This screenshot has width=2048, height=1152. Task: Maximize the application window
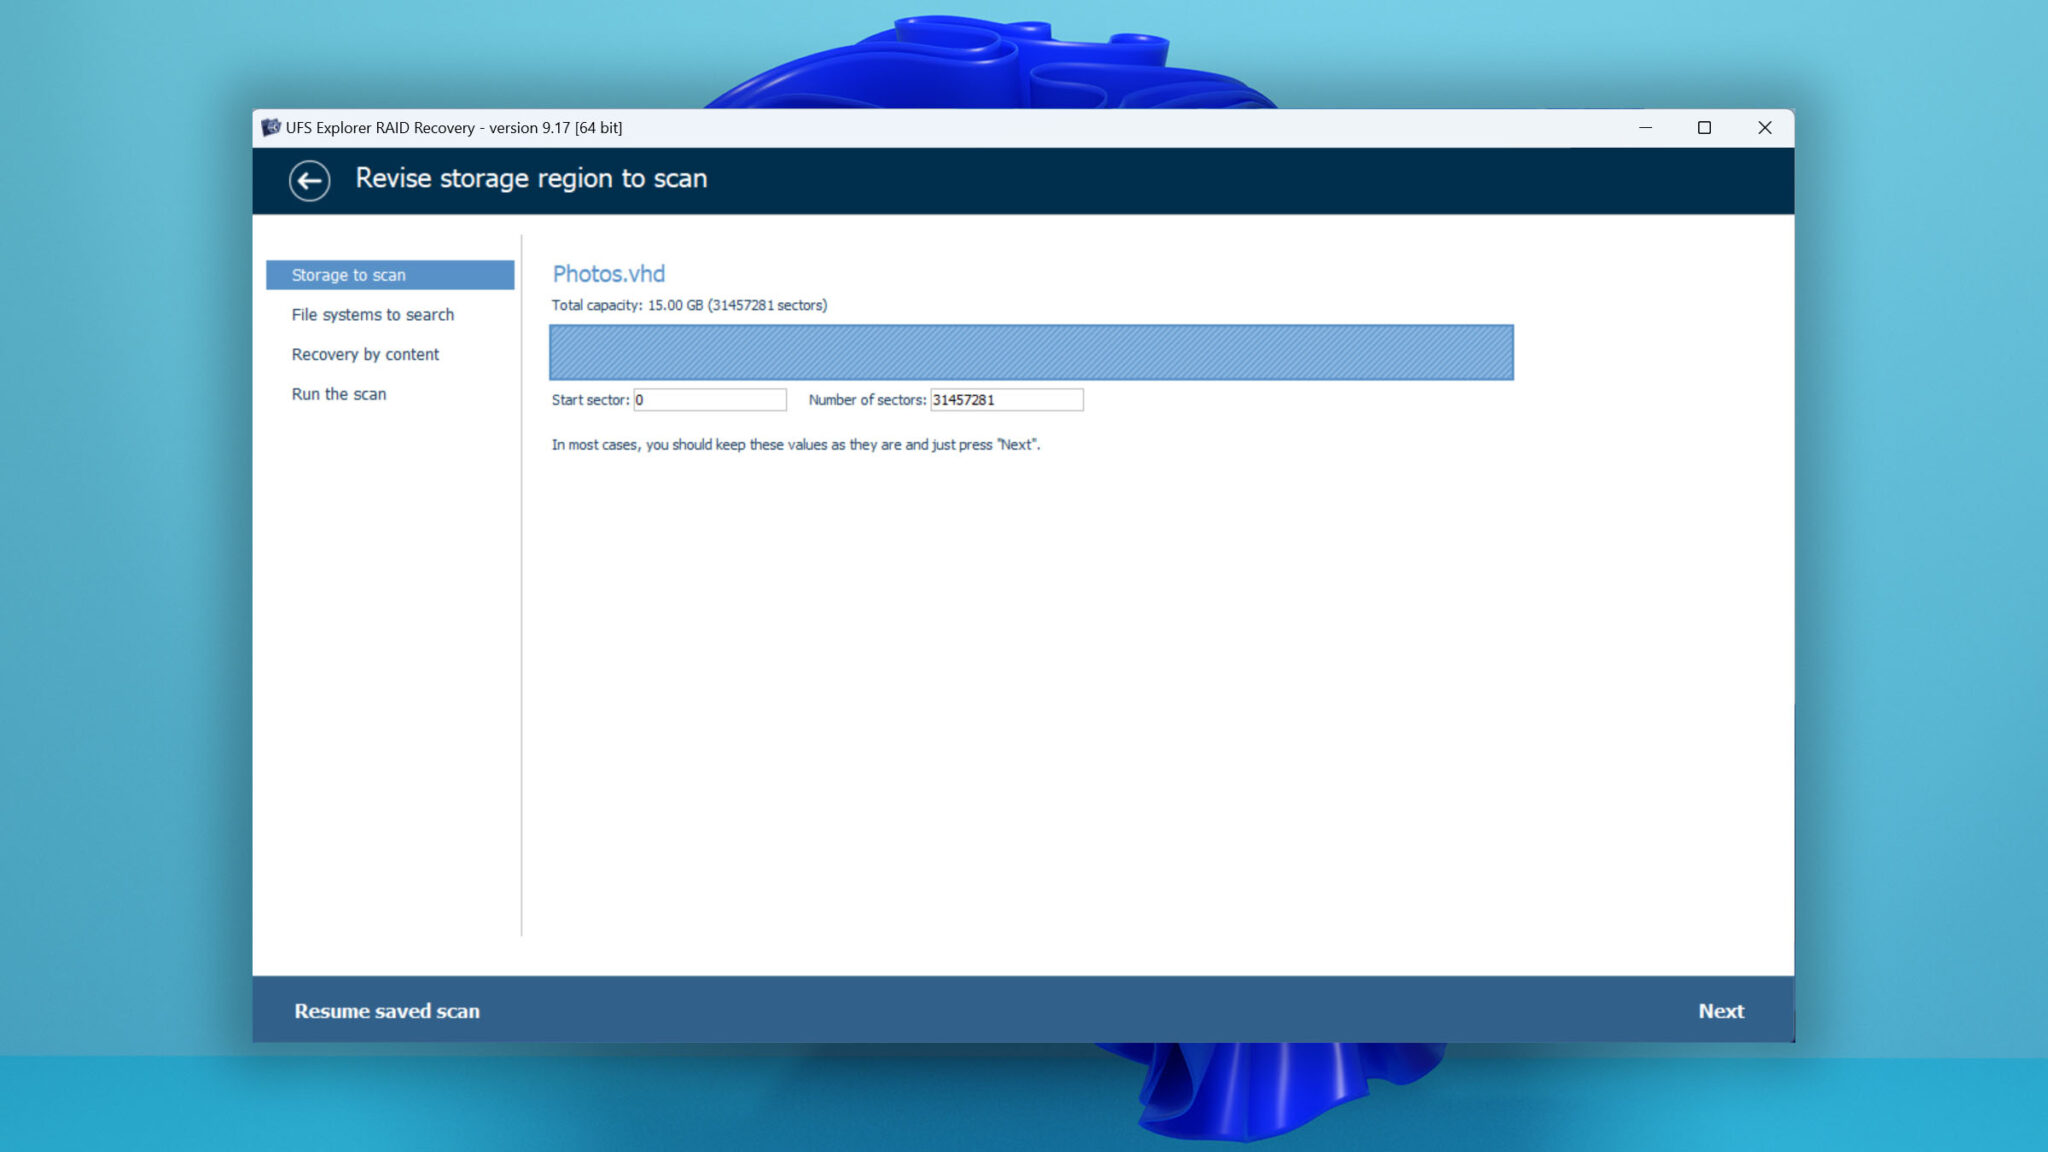pyautogui.click(x=1704, y=127)
